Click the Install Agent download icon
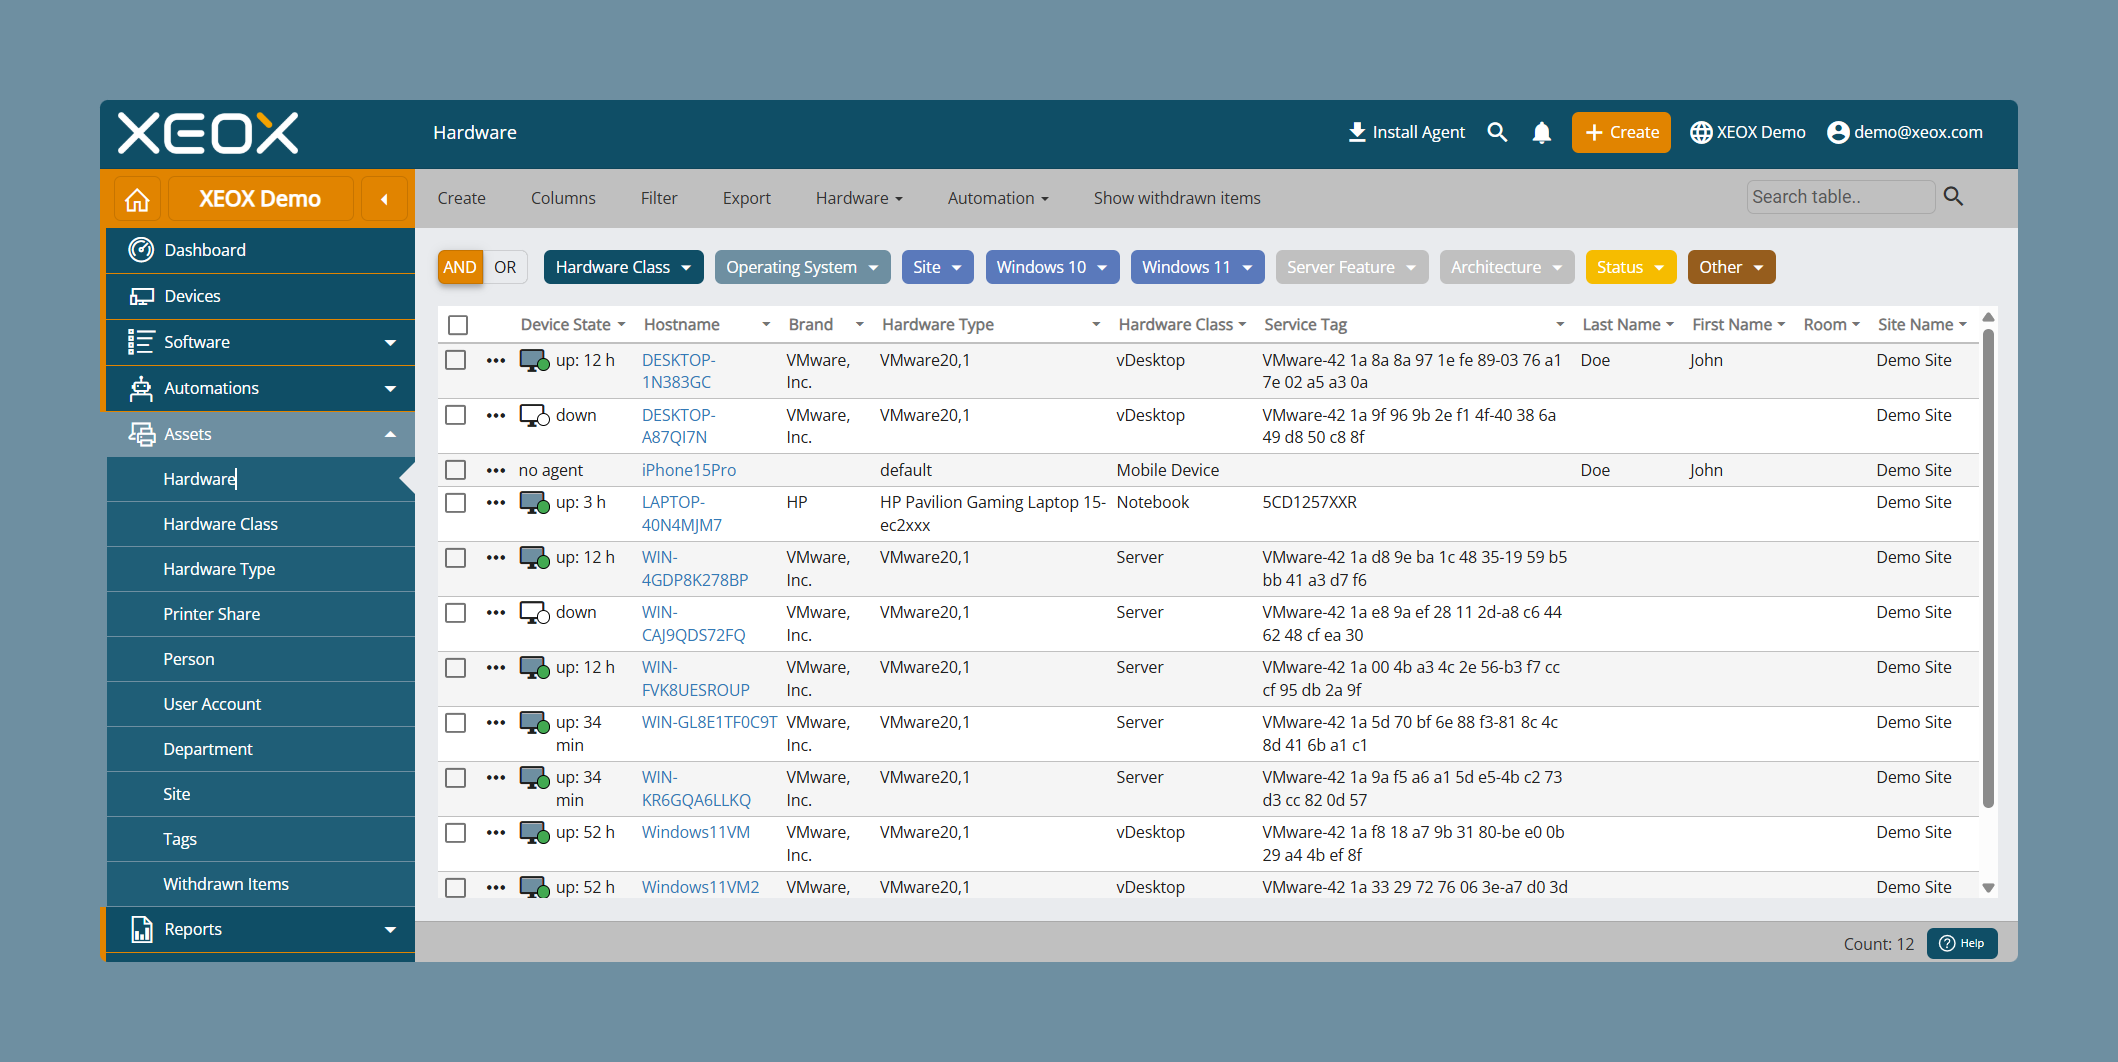Image resolution: width=2118 pixels, height=1062 pixels. pyautogui.click(x=1357, y=132)
